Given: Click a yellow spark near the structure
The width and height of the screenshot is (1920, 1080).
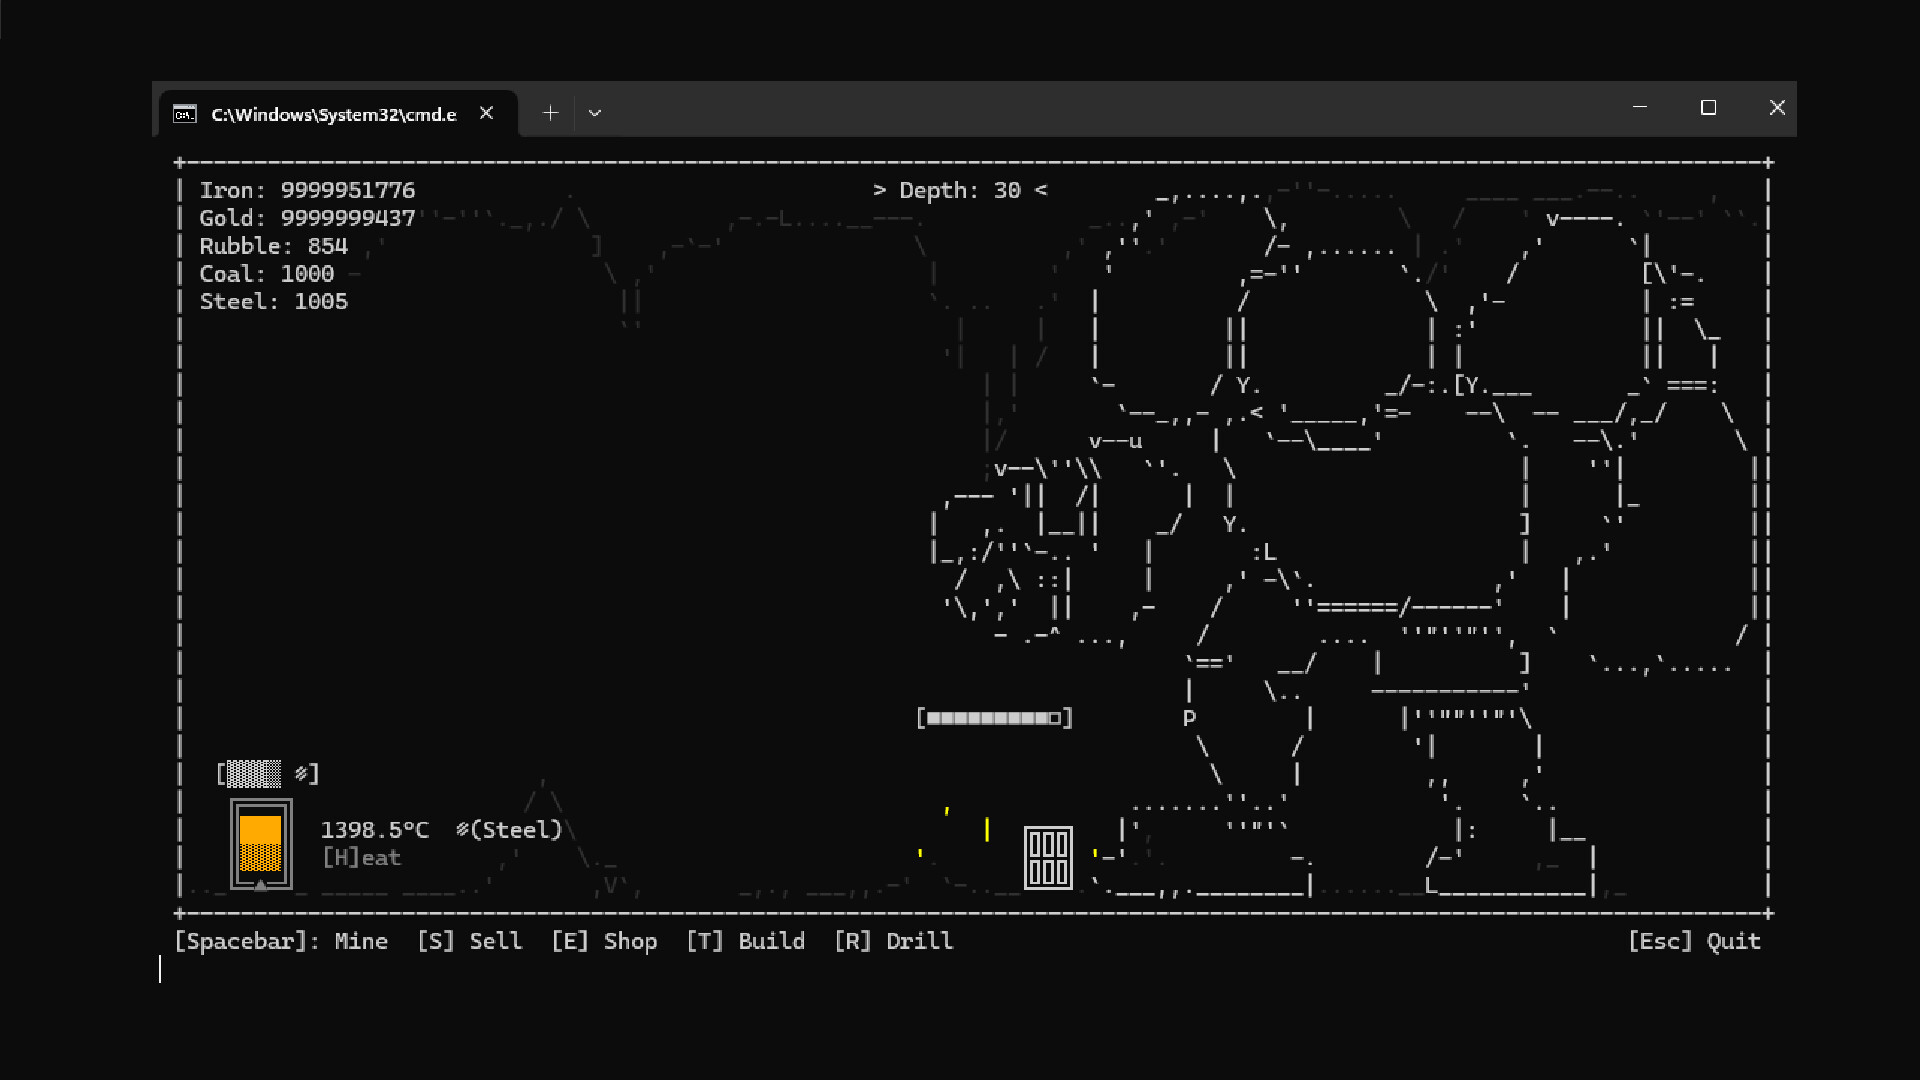Looking at the screenshot, I should tap(986, 829).
